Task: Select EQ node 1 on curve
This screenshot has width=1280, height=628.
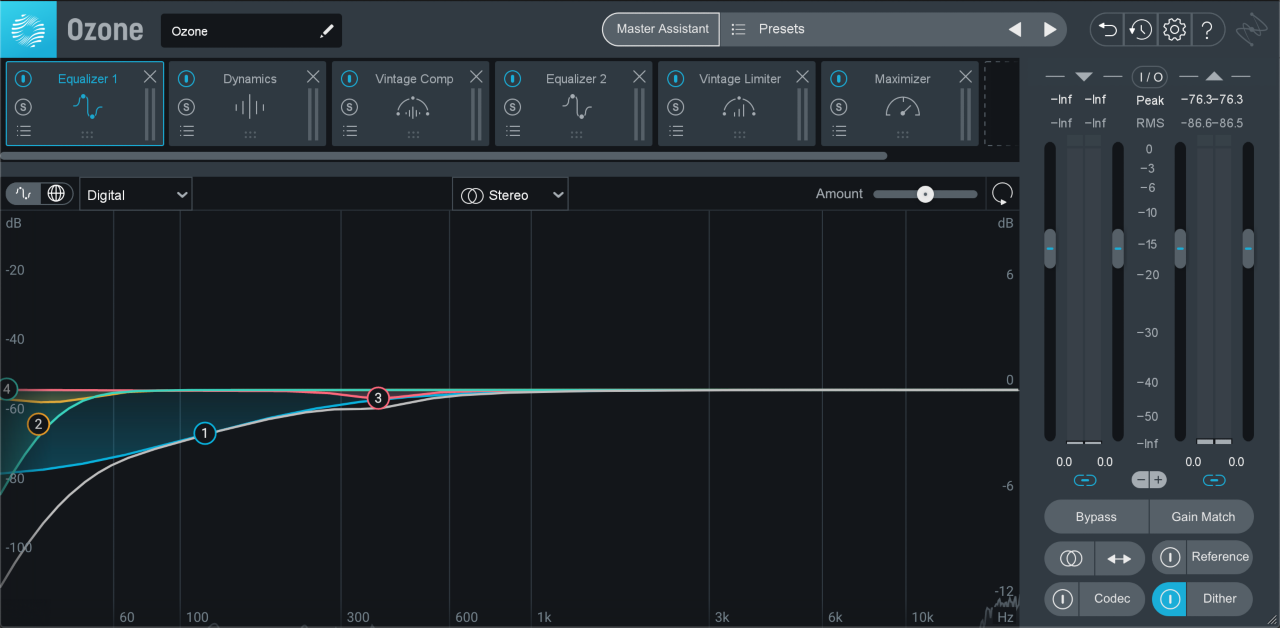Action: tap(204, 433)
